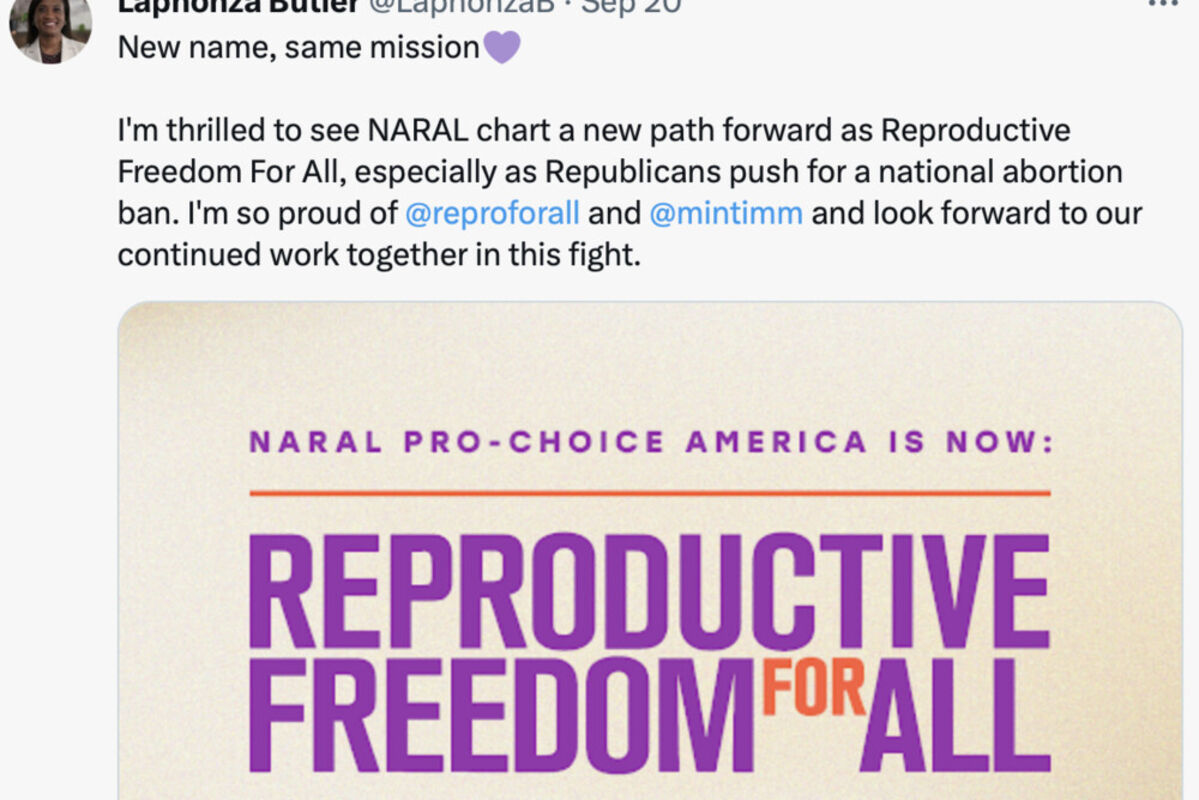This screenshot has height=800, width=1199.
Task: Click the purple 'FREEDOM' word in logo
Action: tap(502, 714)
